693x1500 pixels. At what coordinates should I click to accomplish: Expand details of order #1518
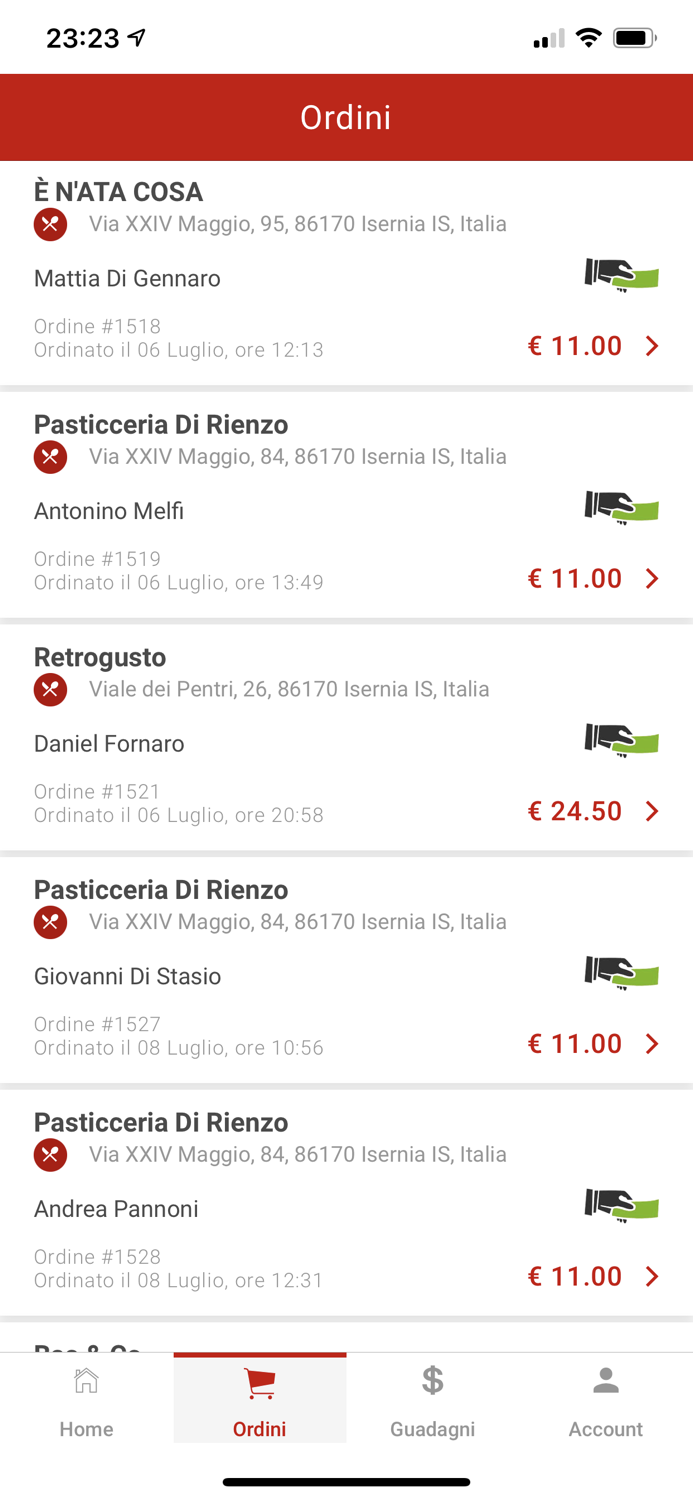pyautogui.click(x=652, y=345)
